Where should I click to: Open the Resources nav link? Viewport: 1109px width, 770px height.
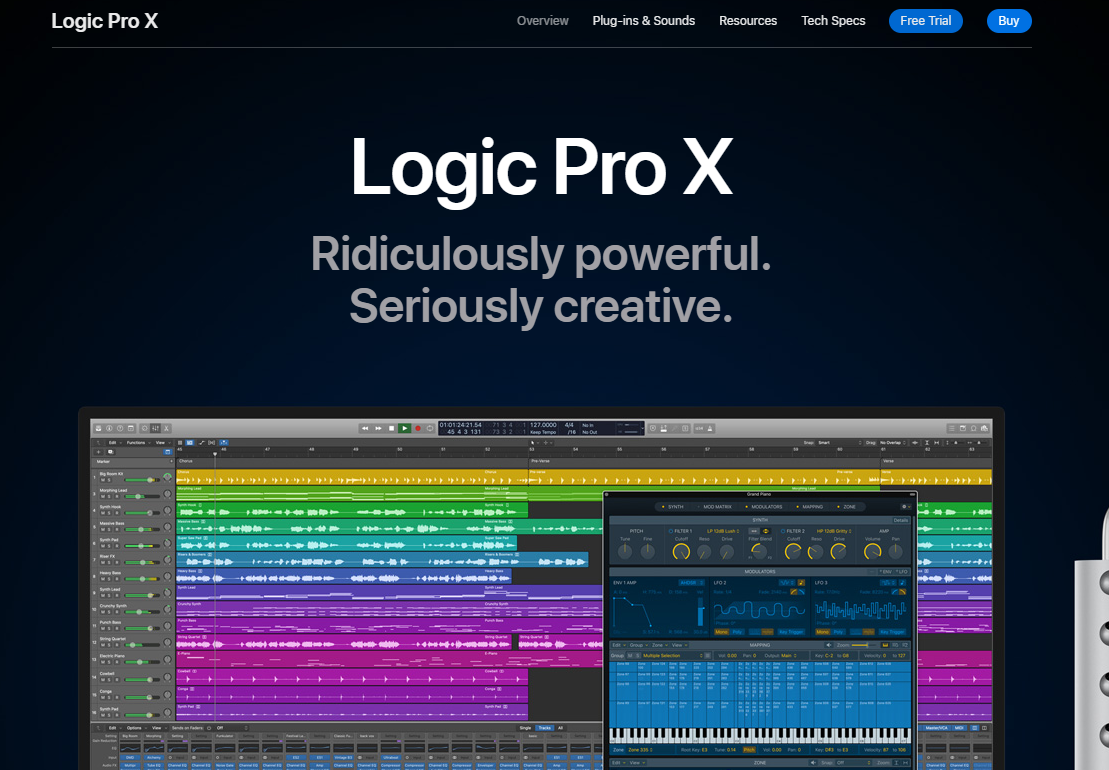tap(748, 21)
